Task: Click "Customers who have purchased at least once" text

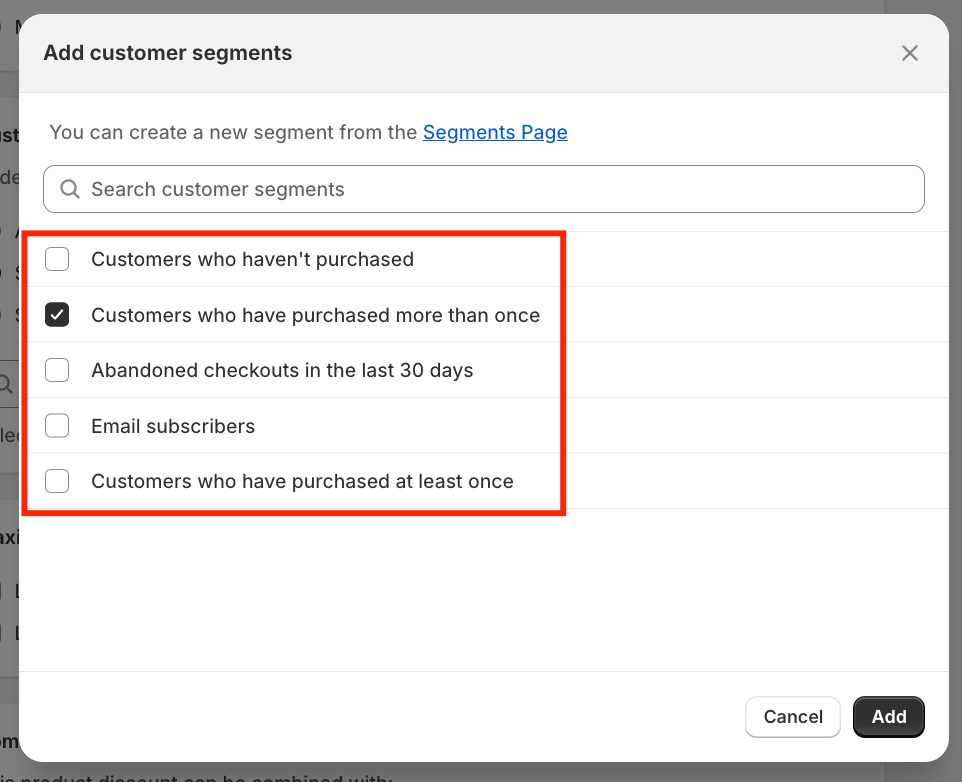Action: click(302, 481)
